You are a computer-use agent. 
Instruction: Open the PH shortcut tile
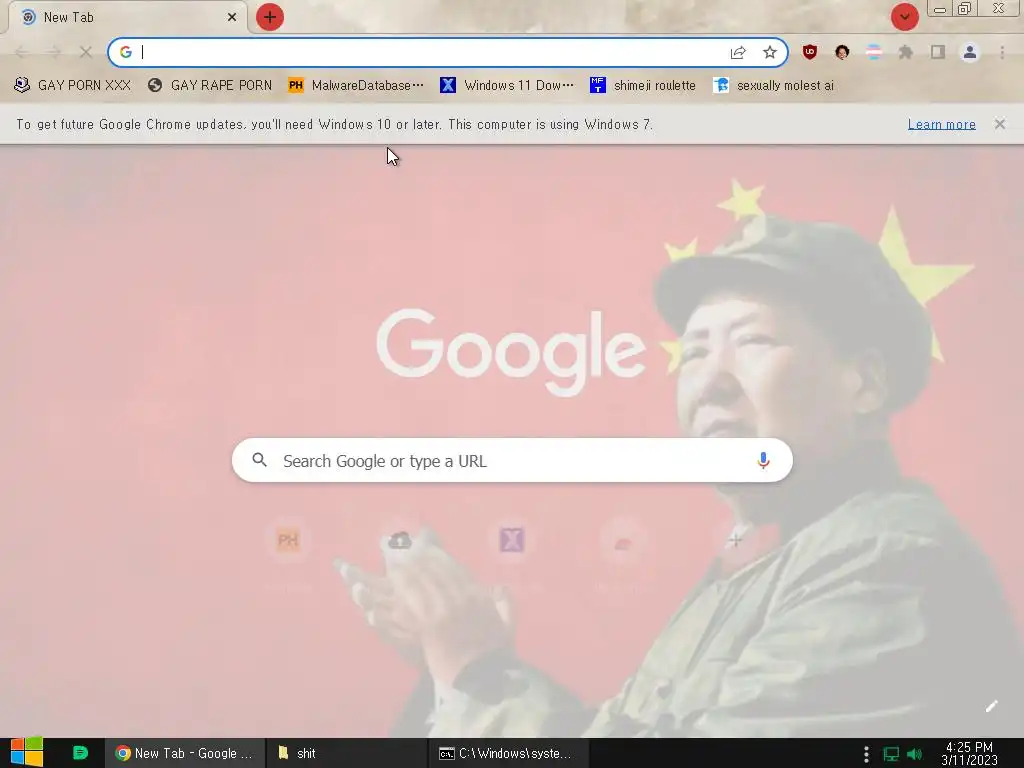[288, 540]
